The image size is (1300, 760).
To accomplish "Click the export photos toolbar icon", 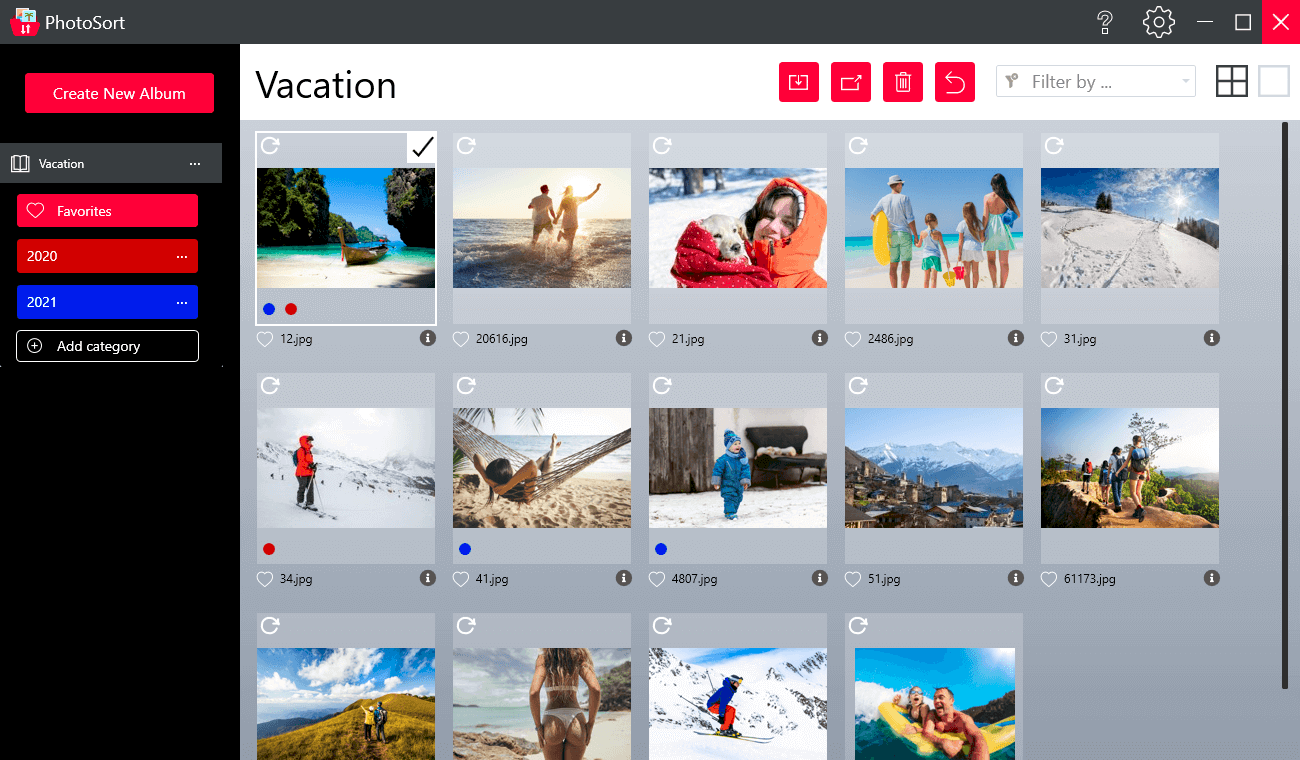I will [851, 82].
